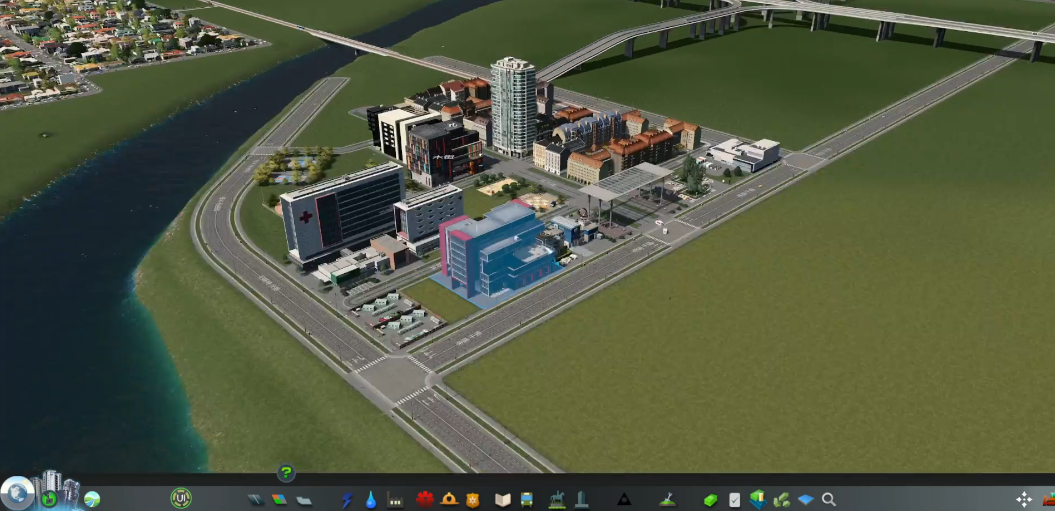This screenshot has height=511, width=1055.
Task: Open the Education book menu
Action: click(x=503, y=500)
